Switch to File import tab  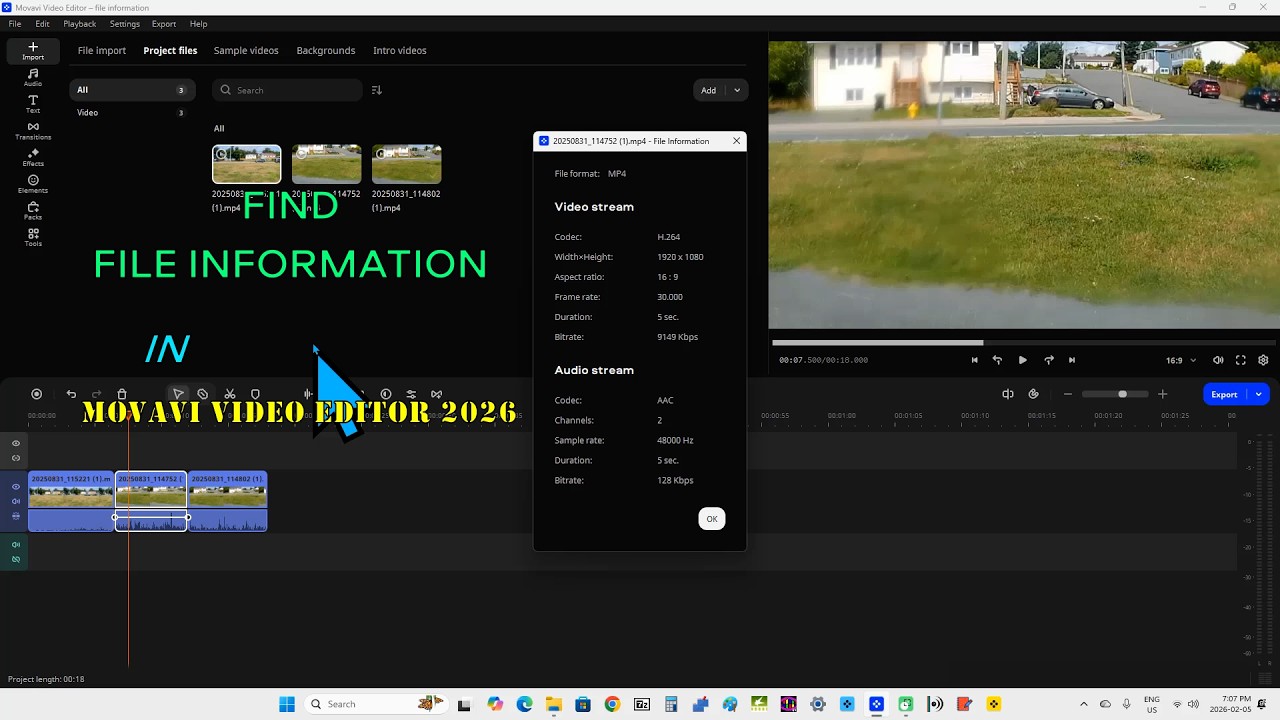(x=102, y=50)
